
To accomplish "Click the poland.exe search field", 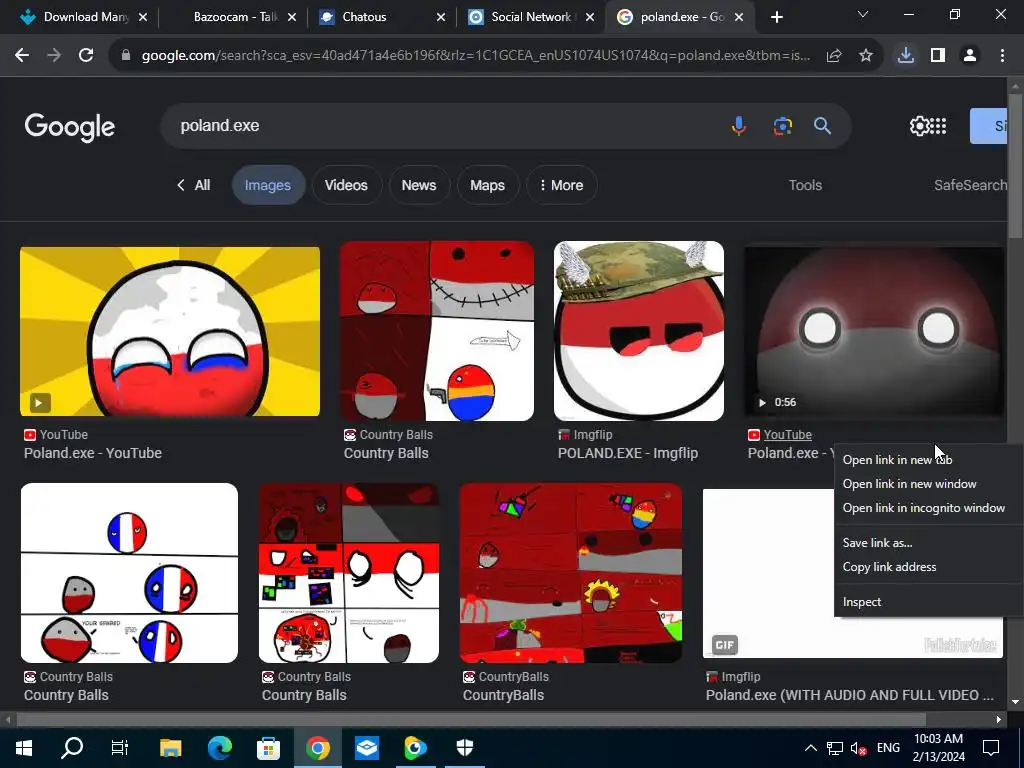I will (444, 125).
